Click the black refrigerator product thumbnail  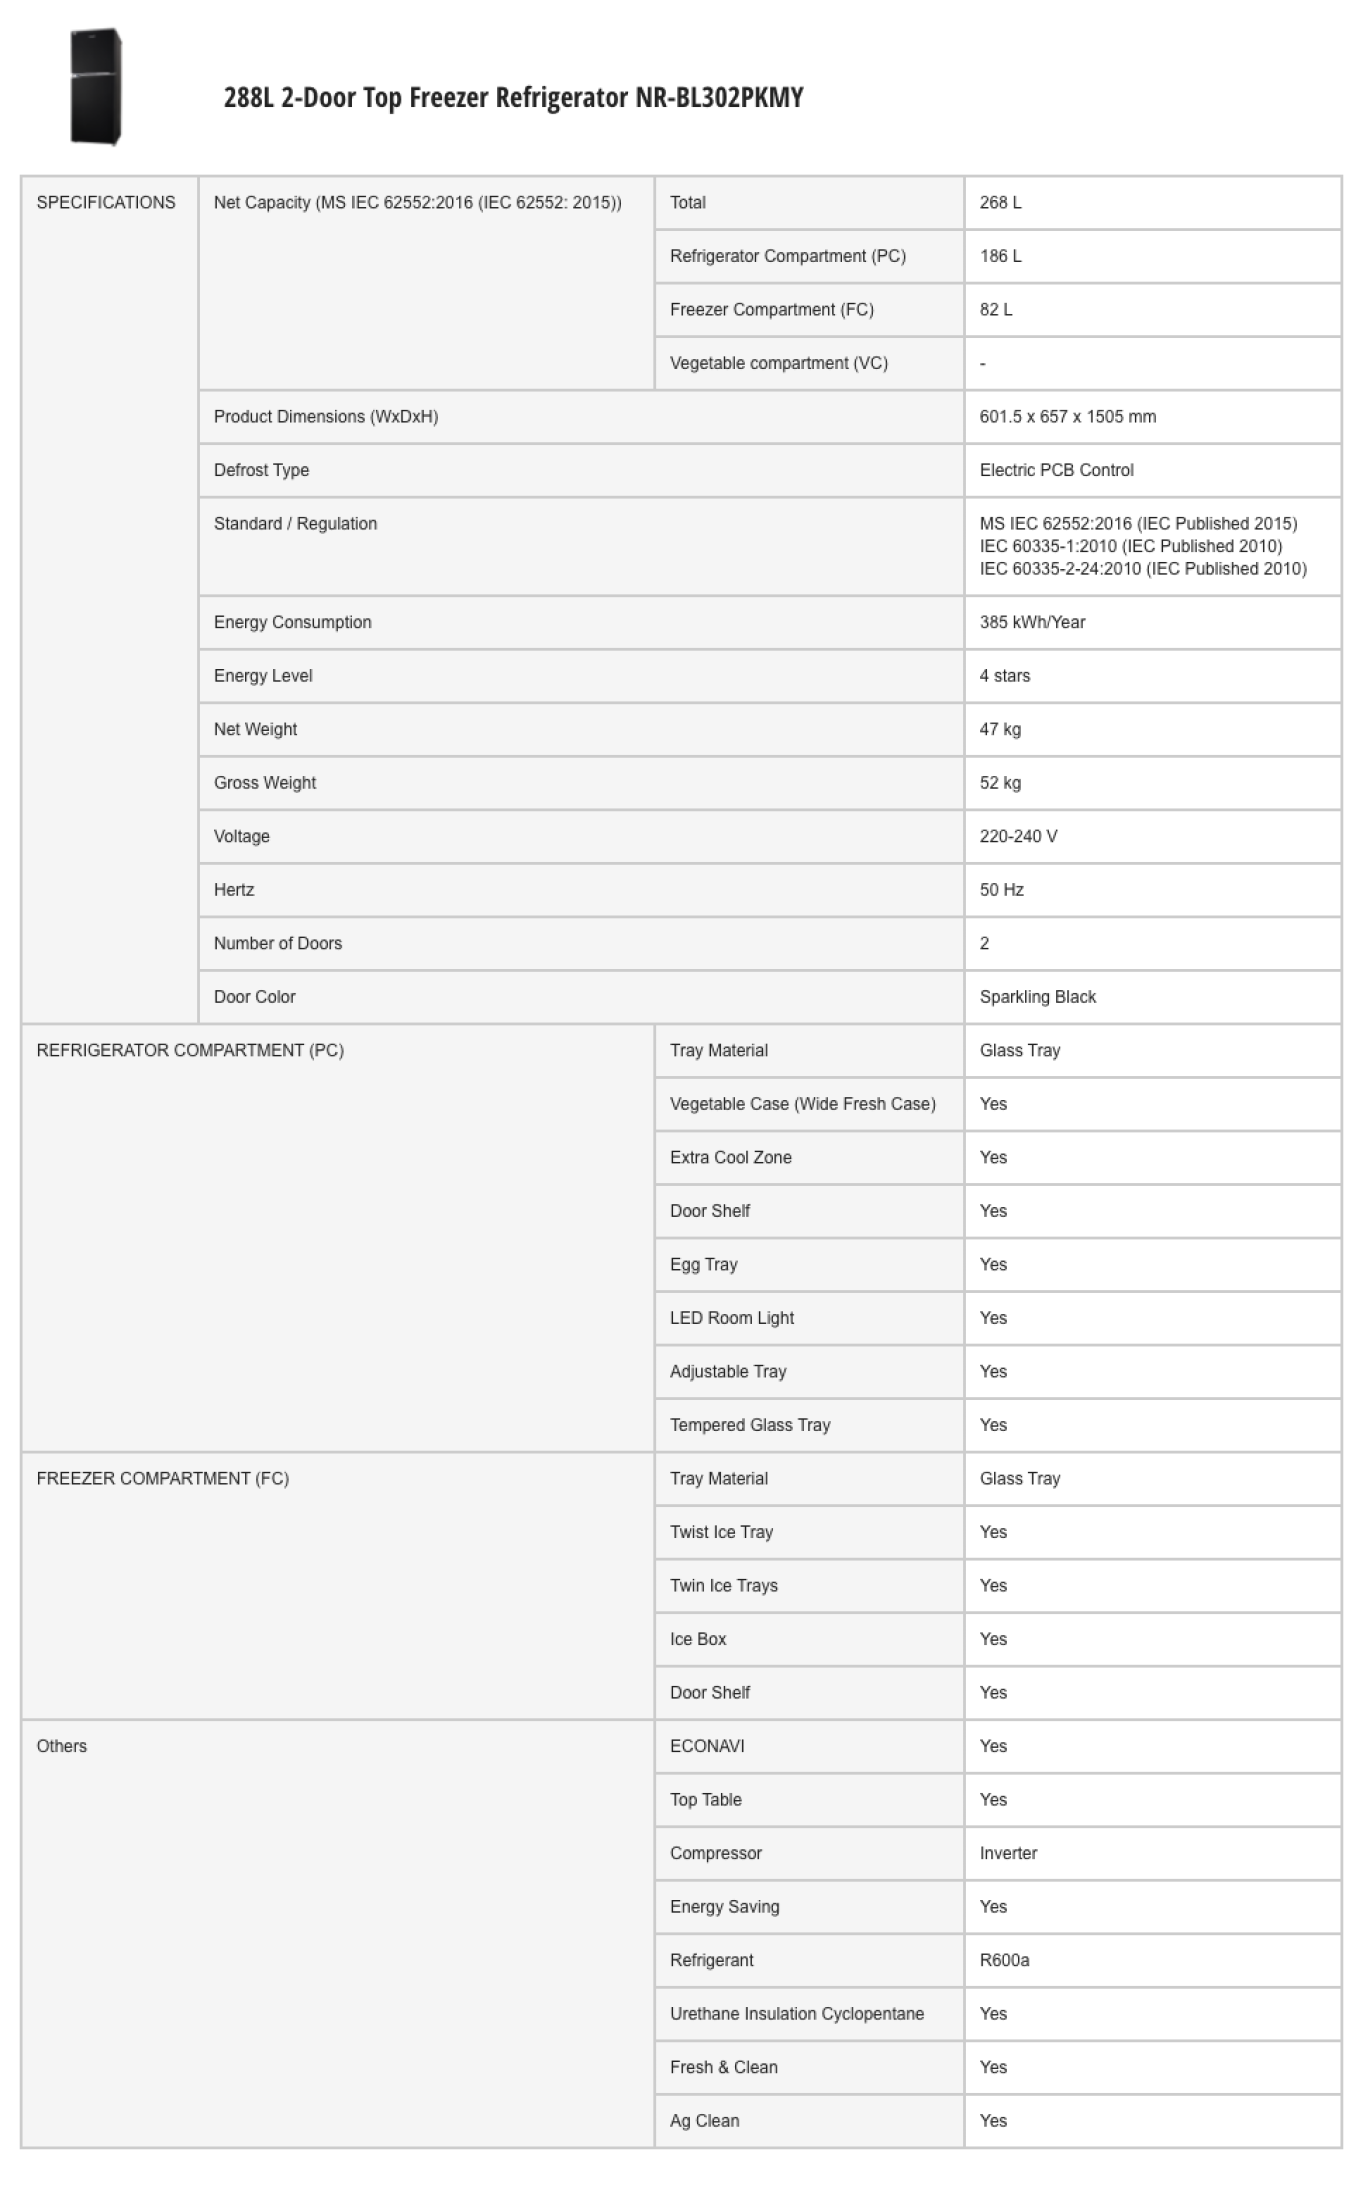point(95,87)
